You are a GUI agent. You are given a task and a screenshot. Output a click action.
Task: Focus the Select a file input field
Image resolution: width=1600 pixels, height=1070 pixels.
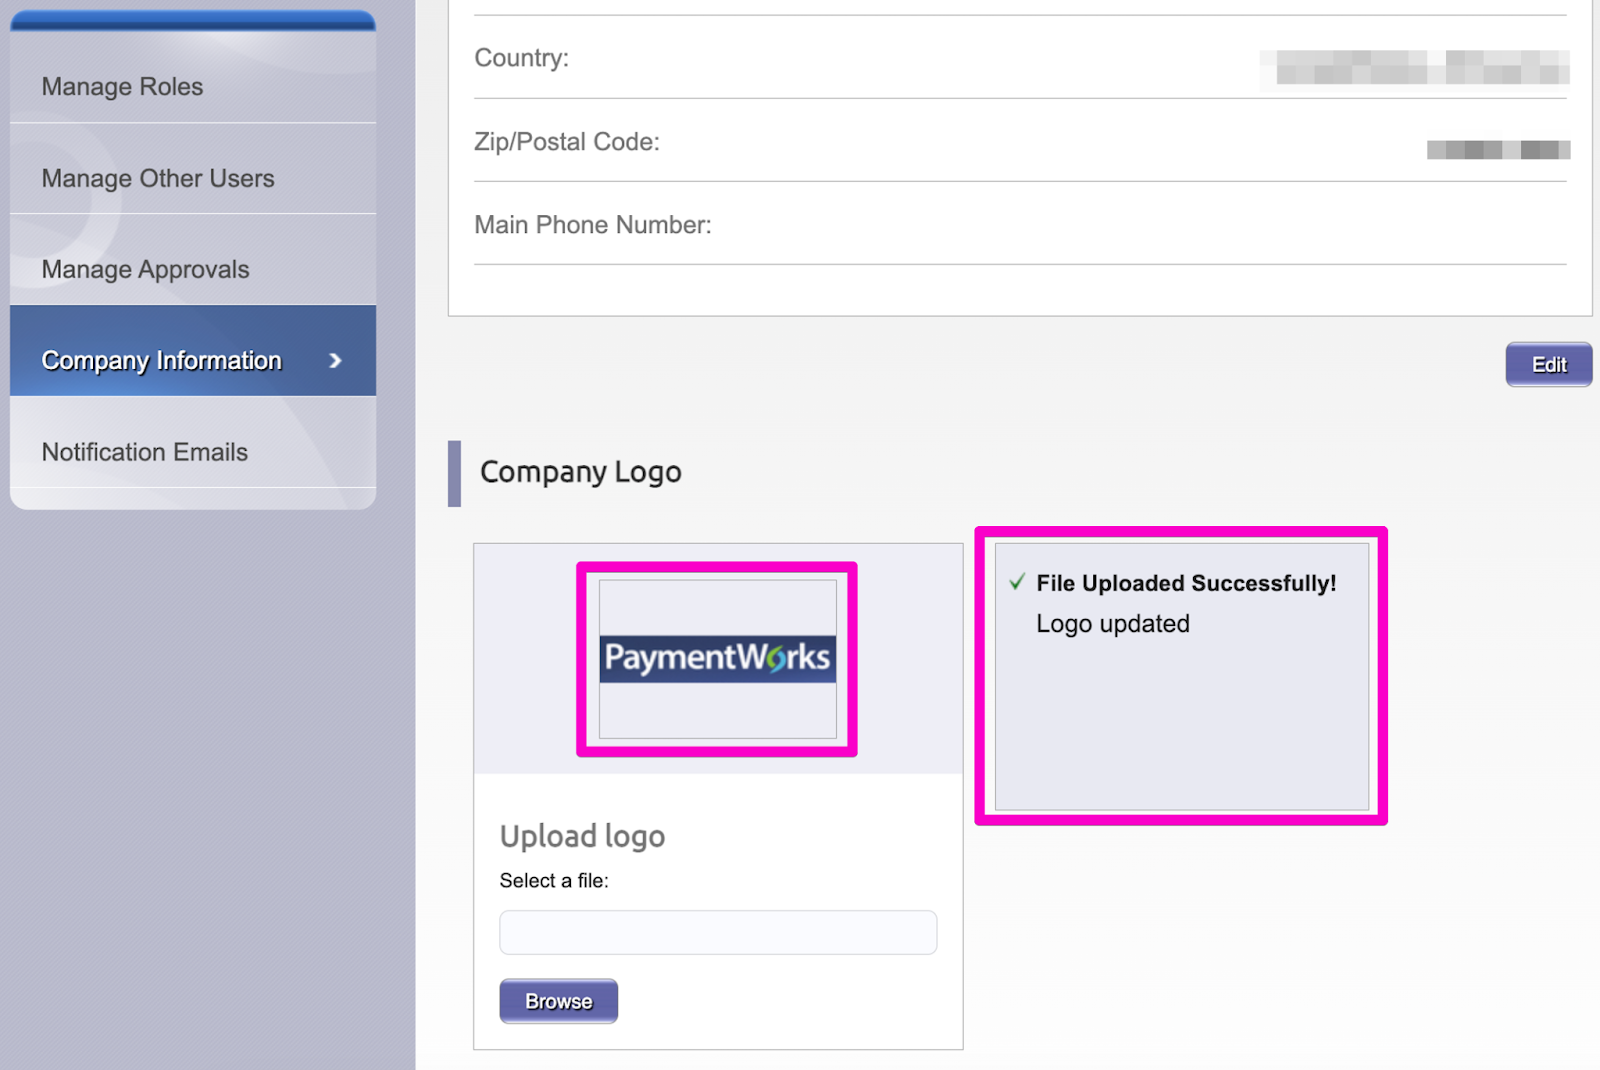(x=718, y=932)
